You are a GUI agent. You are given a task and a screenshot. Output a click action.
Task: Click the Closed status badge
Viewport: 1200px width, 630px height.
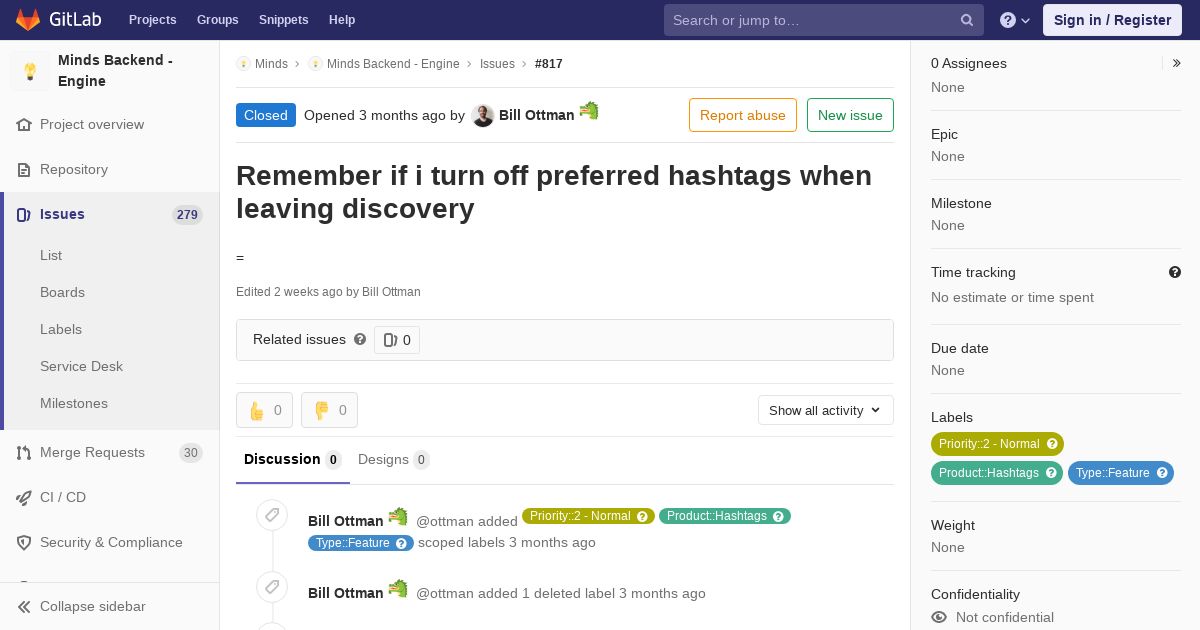(x=266, y=115)
